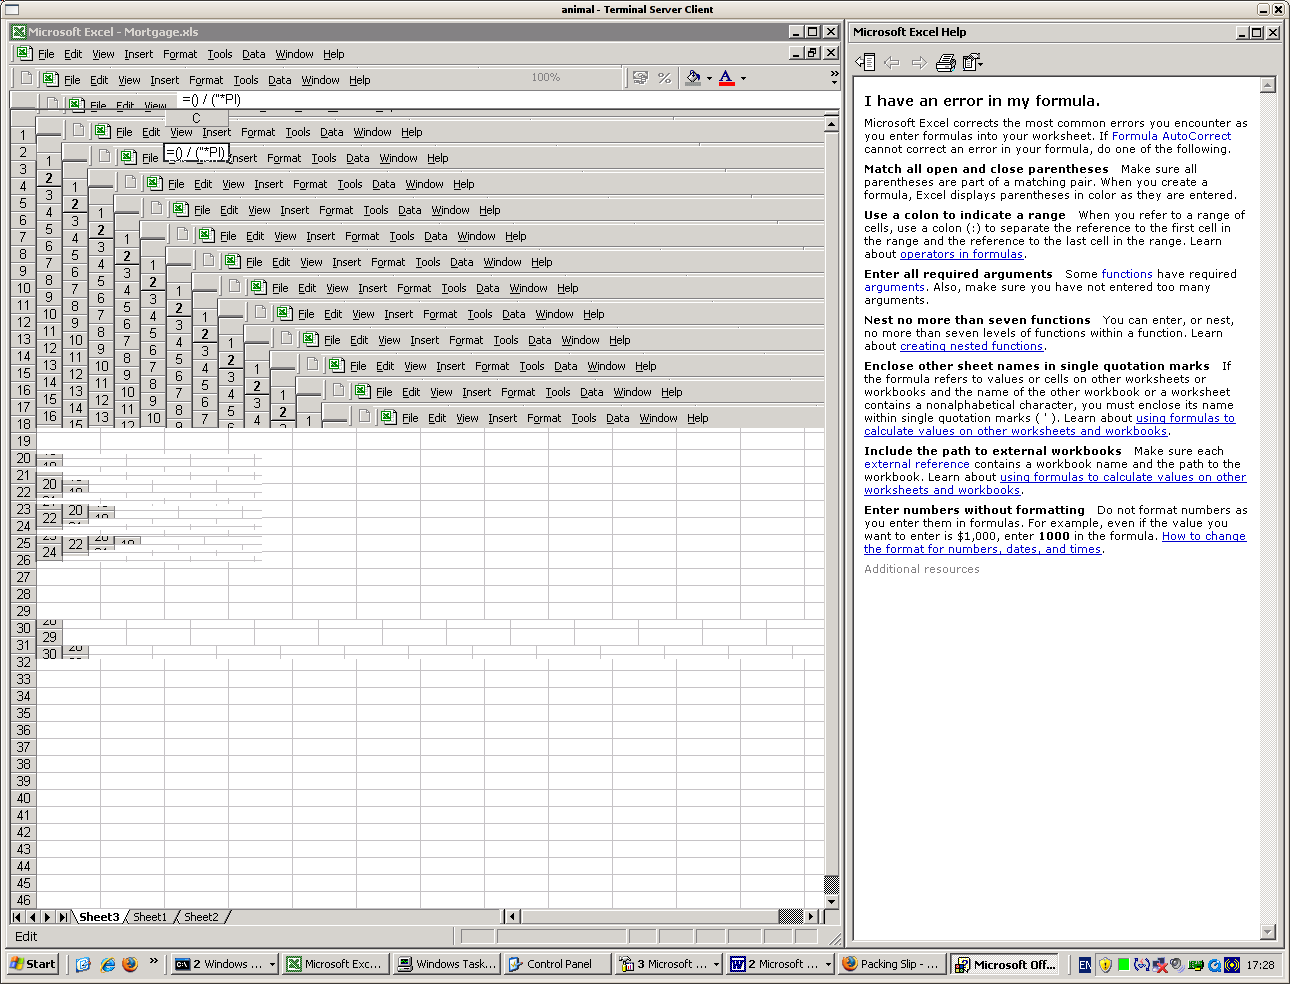
Task: Click the Show Desktop quick launch icon
Action: click(x=83, y=964)
